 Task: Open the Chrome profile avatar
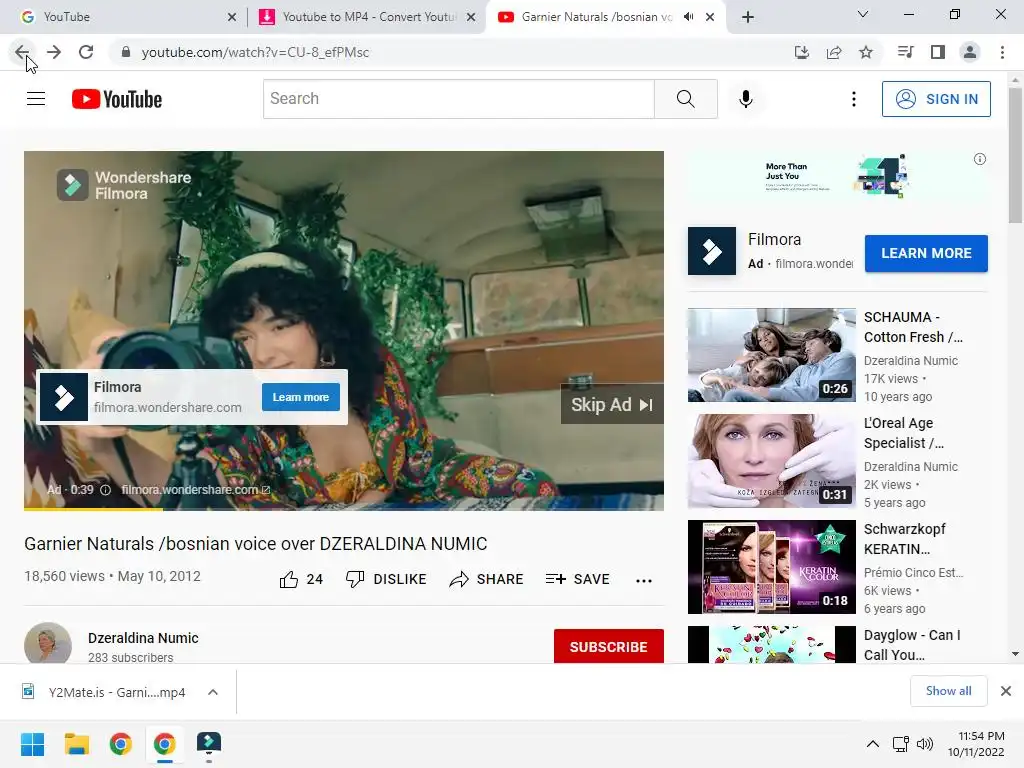click(x=970, y=52)
